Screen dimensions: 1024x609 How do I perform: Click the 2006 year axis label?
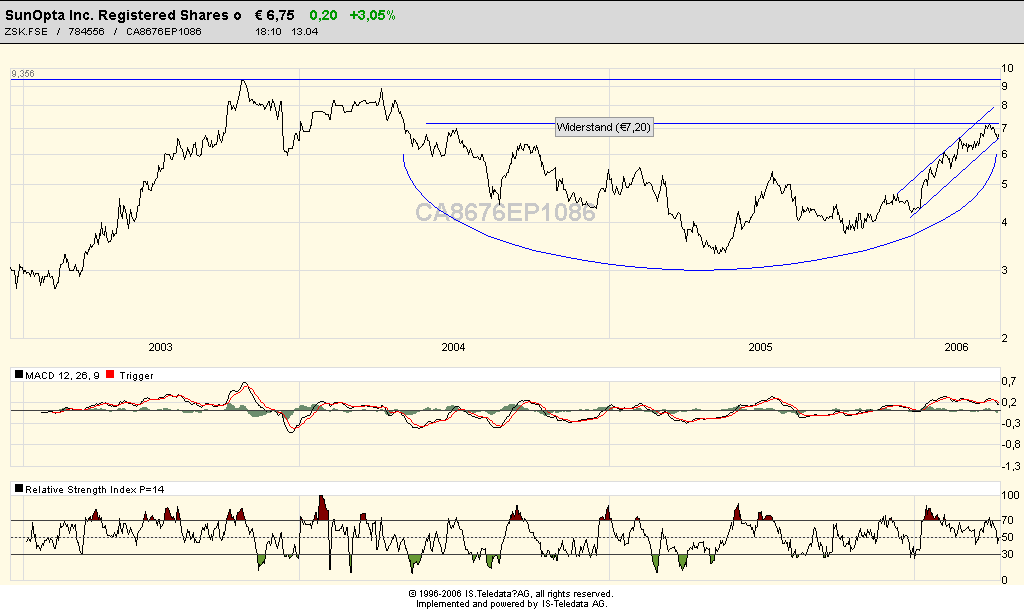tap(956, 347)
